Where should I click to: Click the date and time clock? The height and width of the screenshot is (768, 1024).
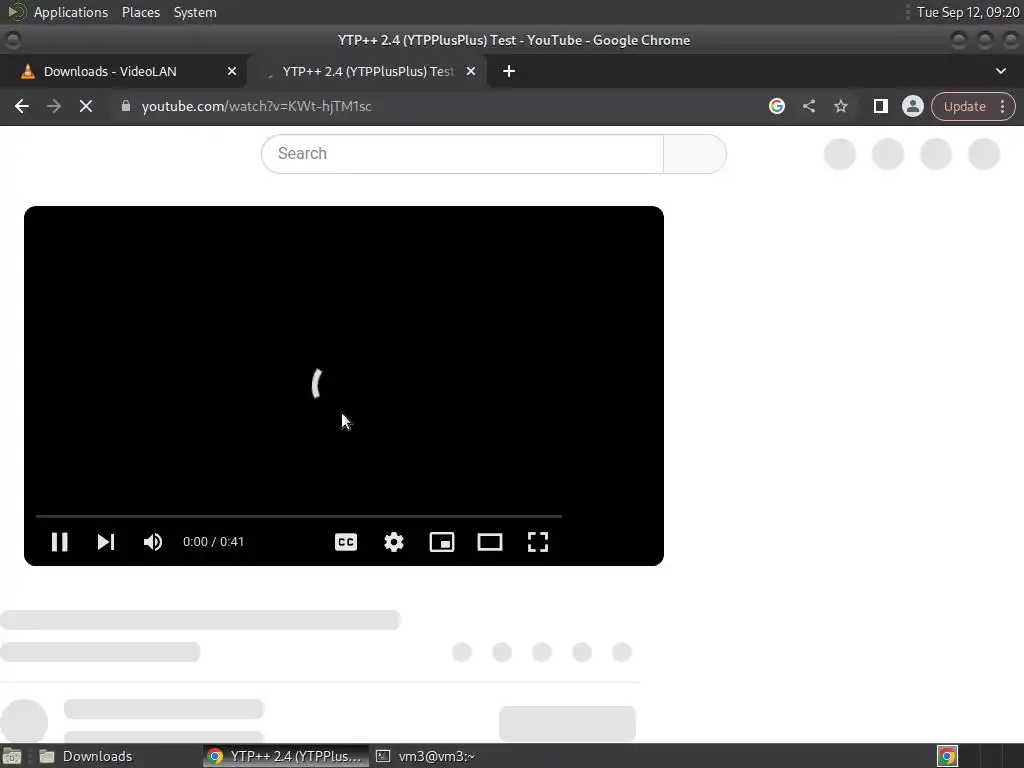click(x=968, y=12)
